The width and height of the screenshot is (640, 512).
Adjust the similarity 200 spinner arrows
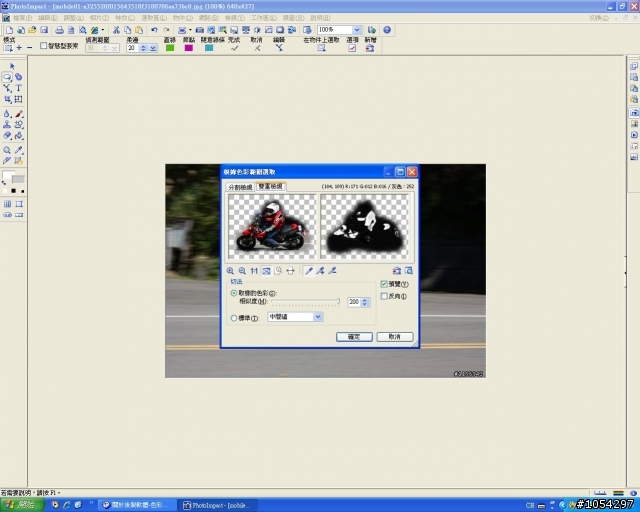pyautogui.click(x=365, y=302)
